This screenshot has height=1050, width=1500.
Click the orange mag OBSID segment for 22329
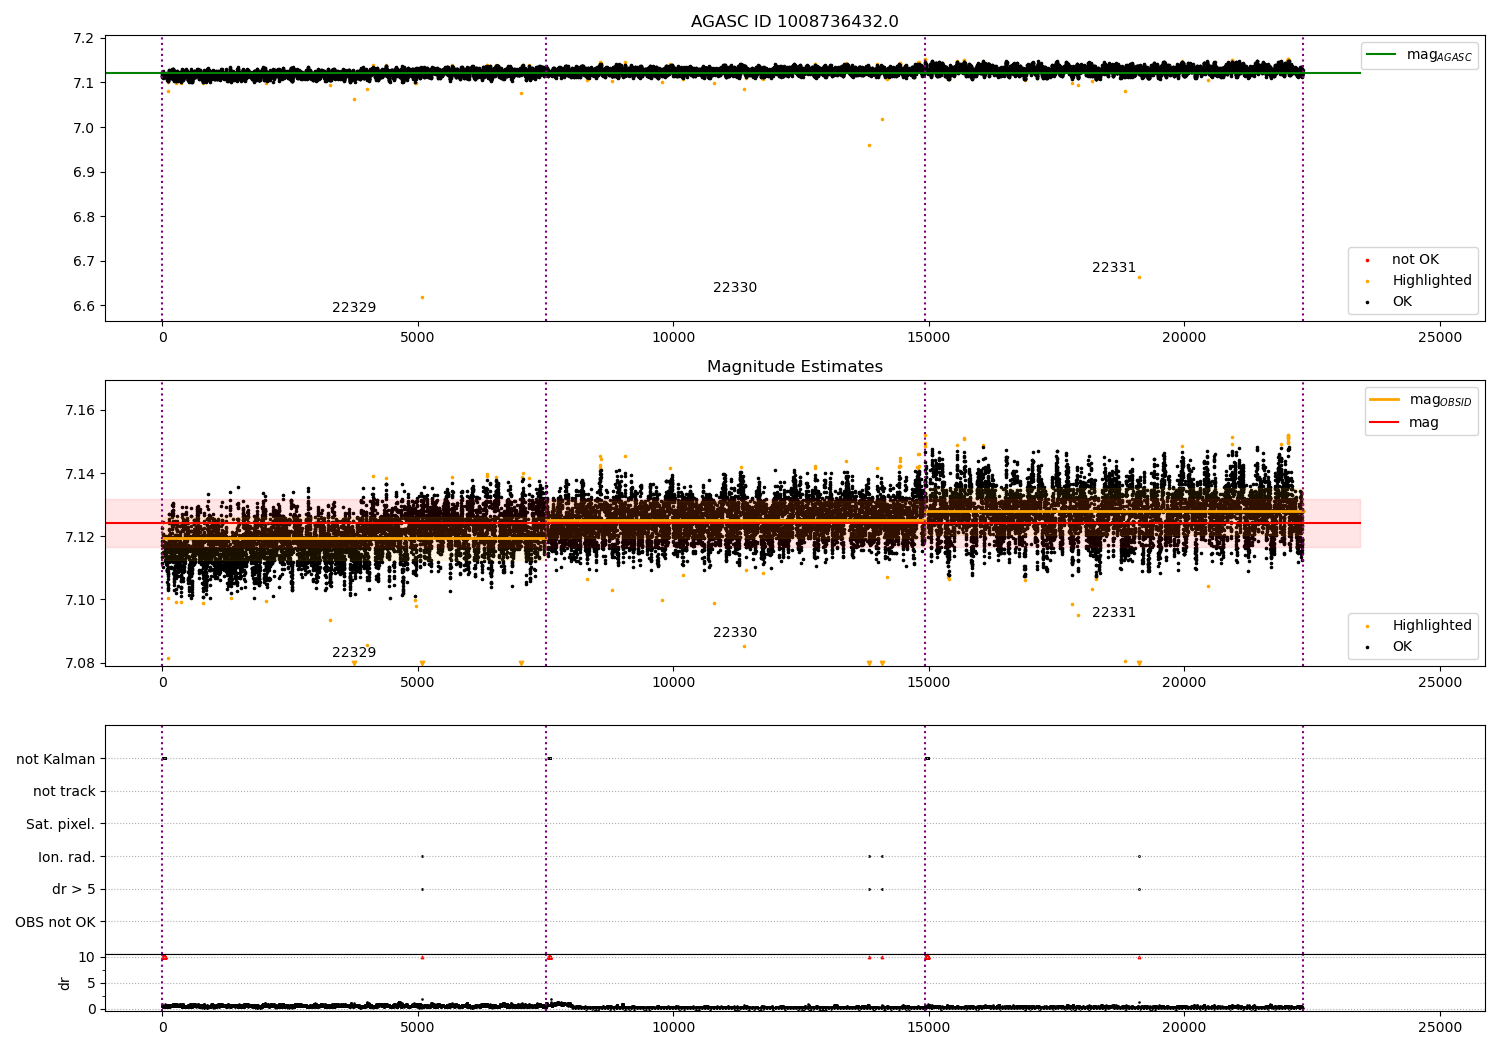click(354, 540)
